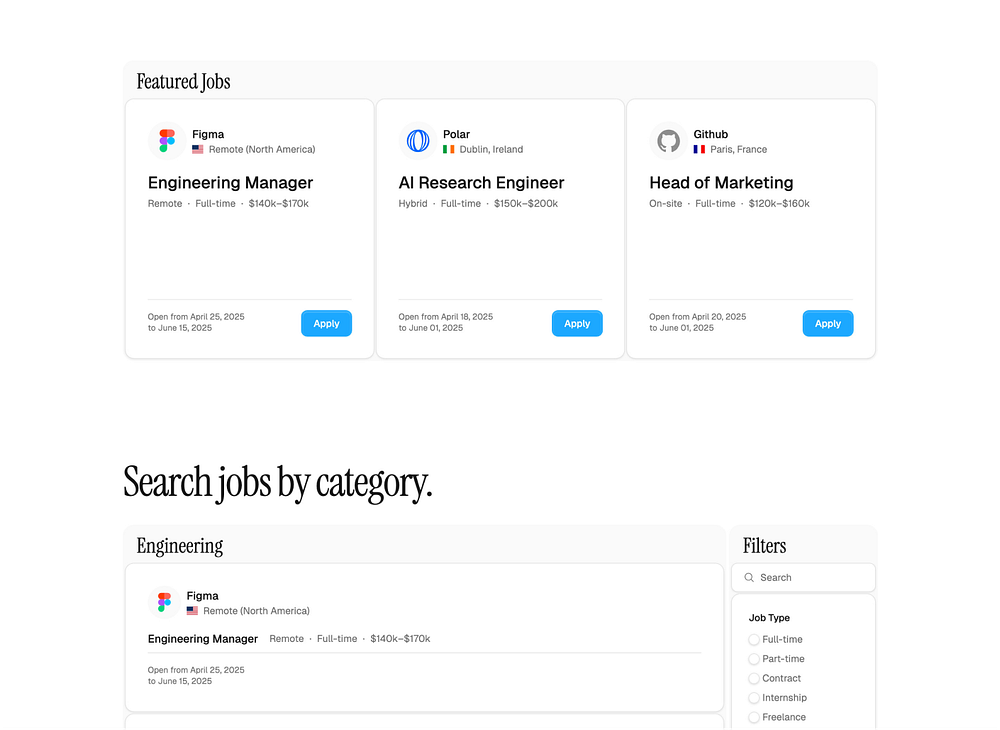Click the US flag in featured Figma card
Image resolution: width=1000 pixels, height=730 pixels.
pos(198,149)
